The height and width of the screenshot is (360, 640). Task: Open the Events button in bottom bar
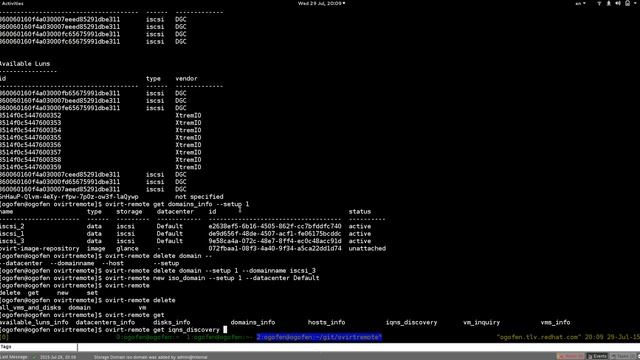point(597,356)
